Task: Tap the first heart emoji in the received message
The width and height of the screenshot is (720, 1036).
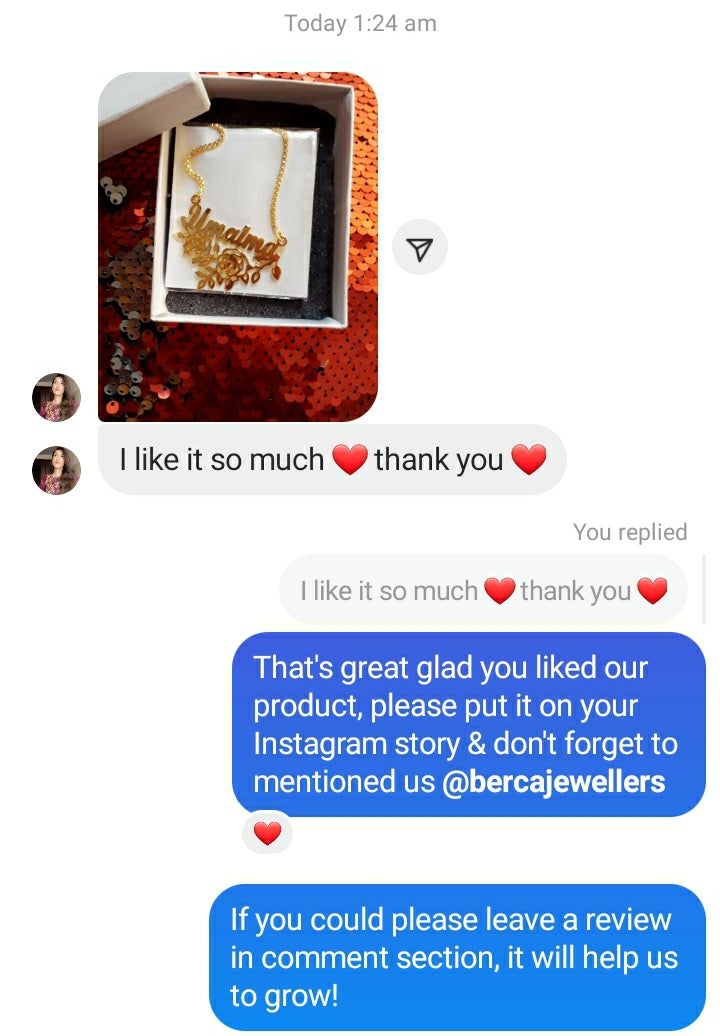Action: tap(349, 459)
